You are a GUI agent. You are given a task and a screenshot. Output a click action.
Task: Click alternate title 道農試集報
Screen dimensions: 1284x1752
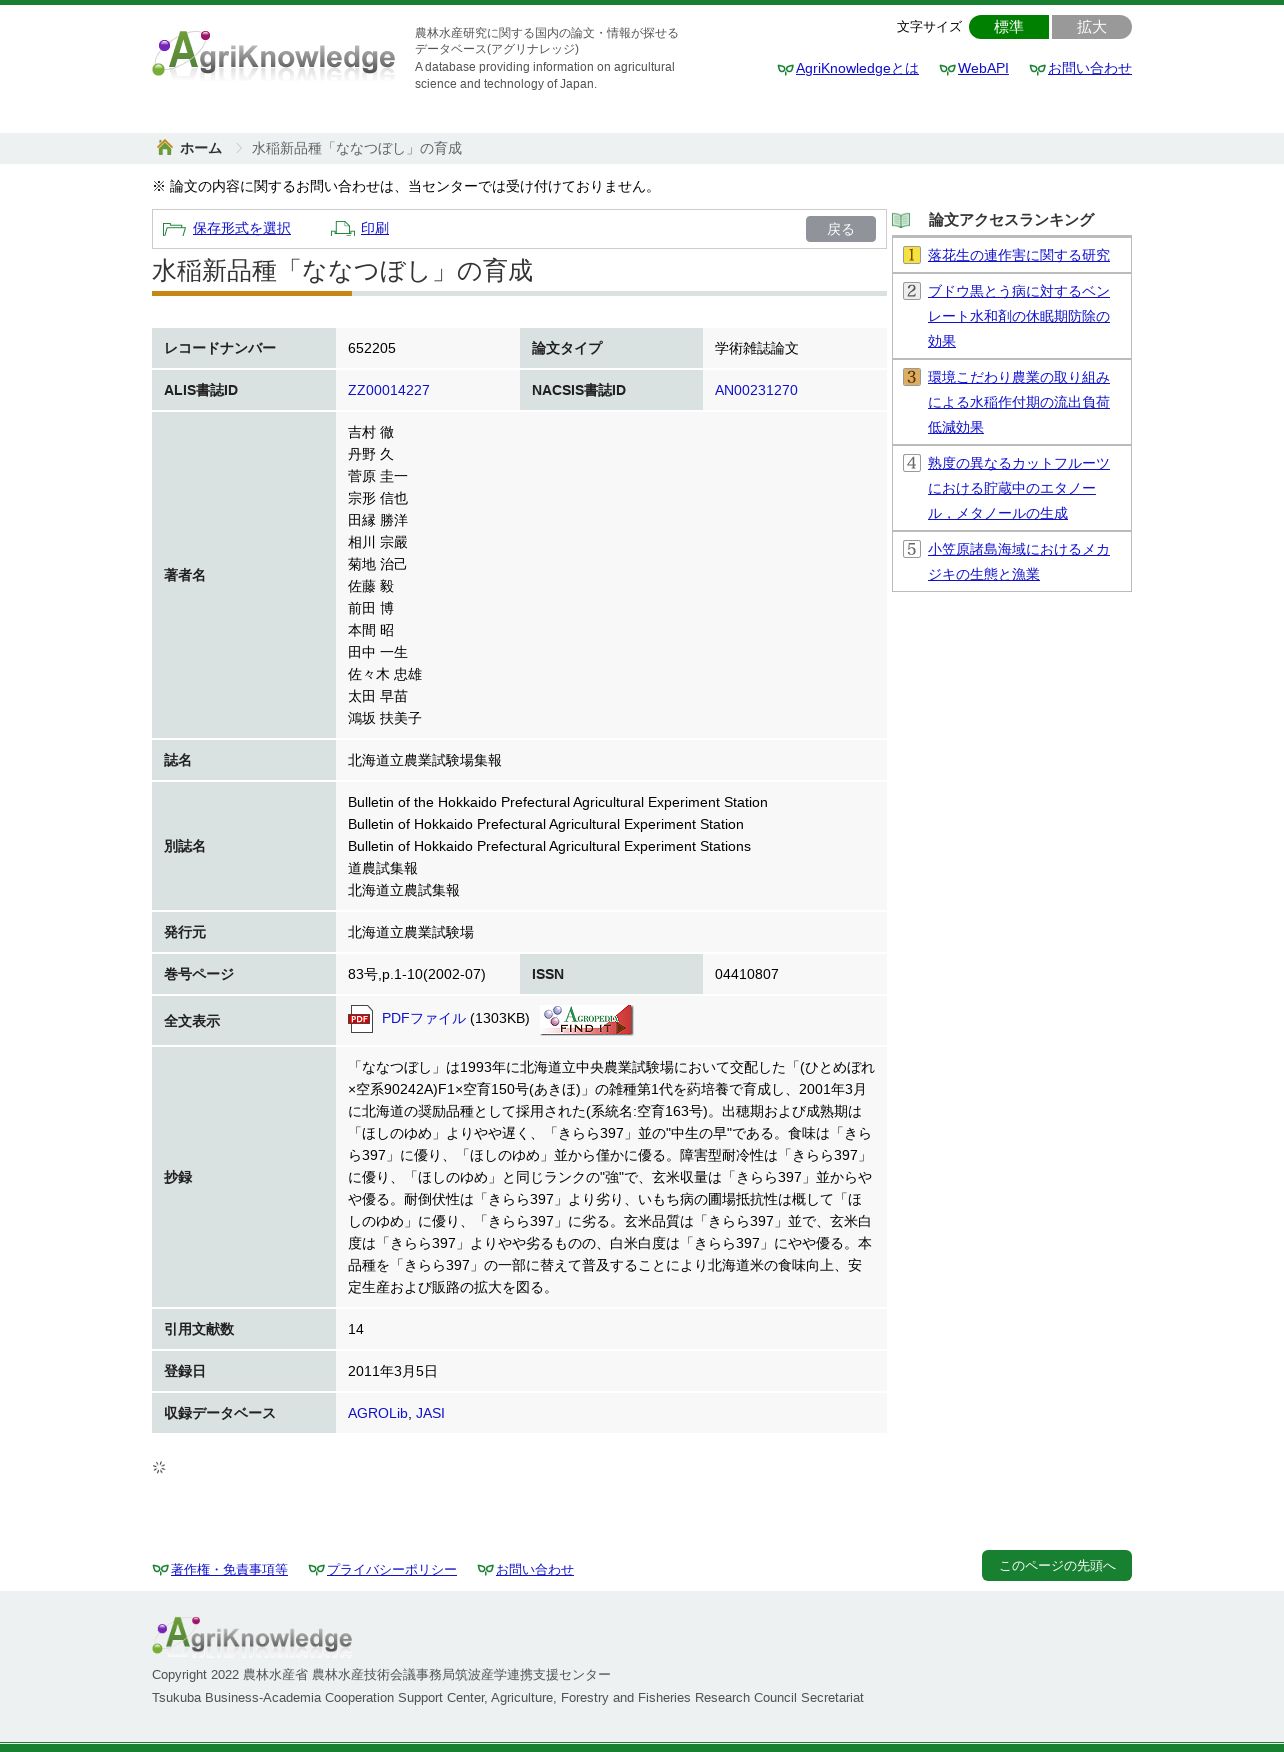(383, 868)
